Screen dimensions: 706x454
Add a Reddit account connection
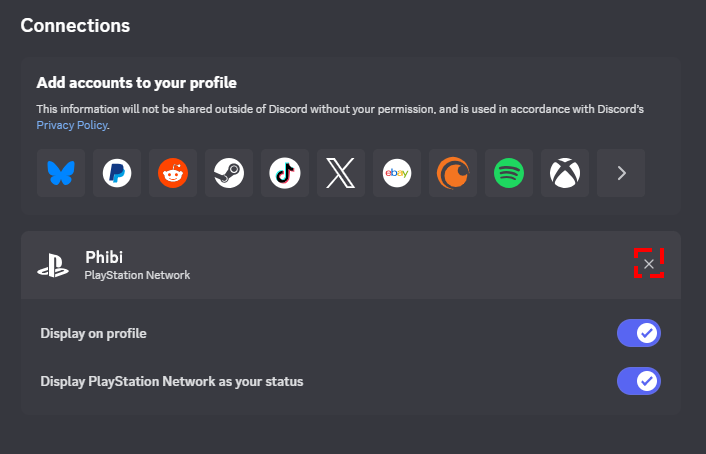173,174
